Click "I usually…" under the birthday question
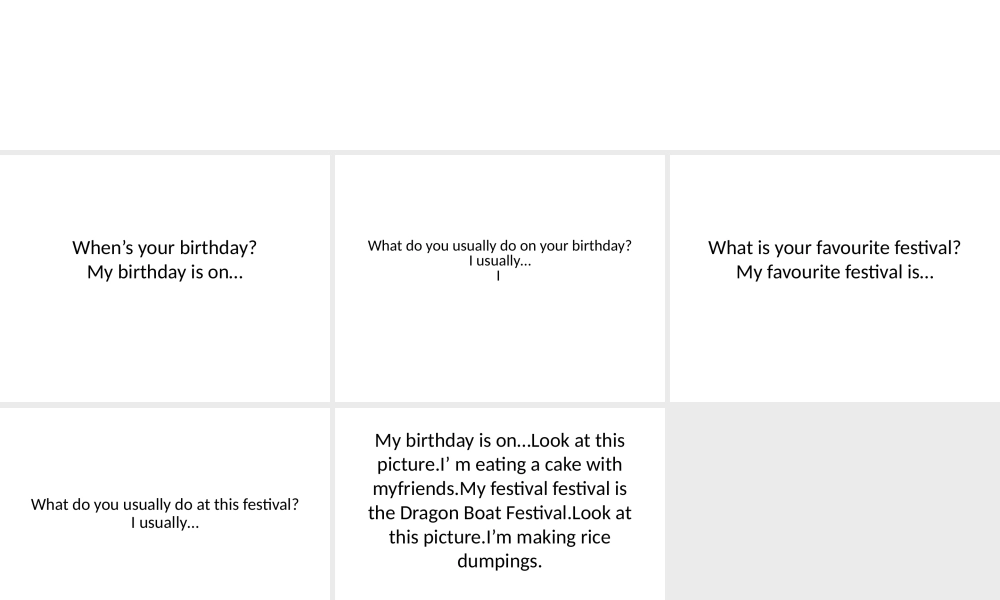This screenshot has width=1000, height=600. tap(500, 261)
